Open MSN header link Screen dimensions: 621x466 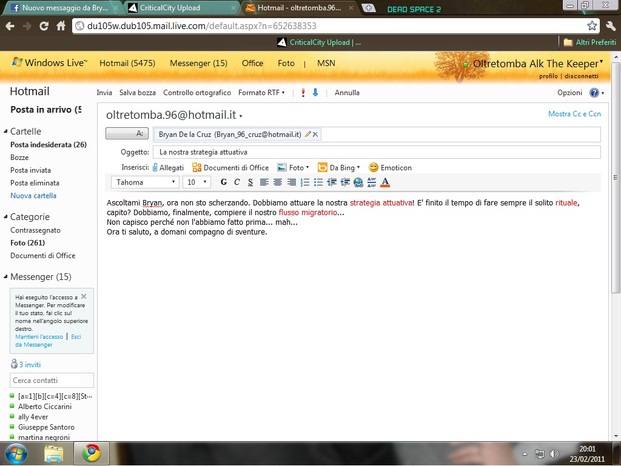326,63
